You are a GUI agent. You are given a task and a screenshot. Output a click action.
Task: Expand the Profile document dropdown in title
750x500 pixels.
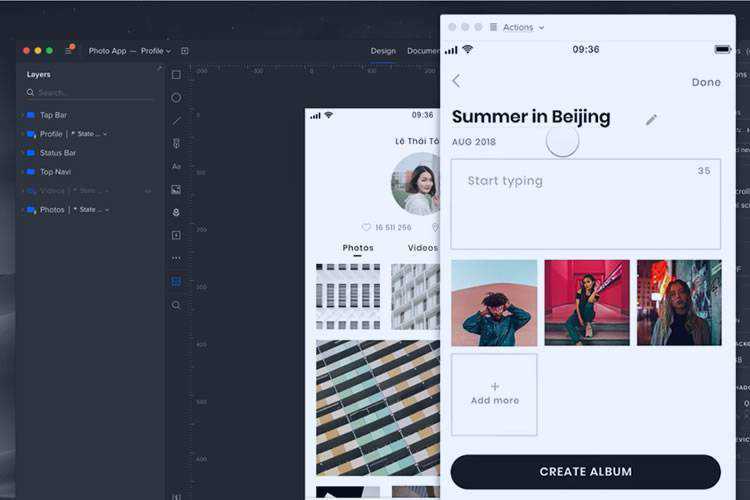tap(168, 51)
